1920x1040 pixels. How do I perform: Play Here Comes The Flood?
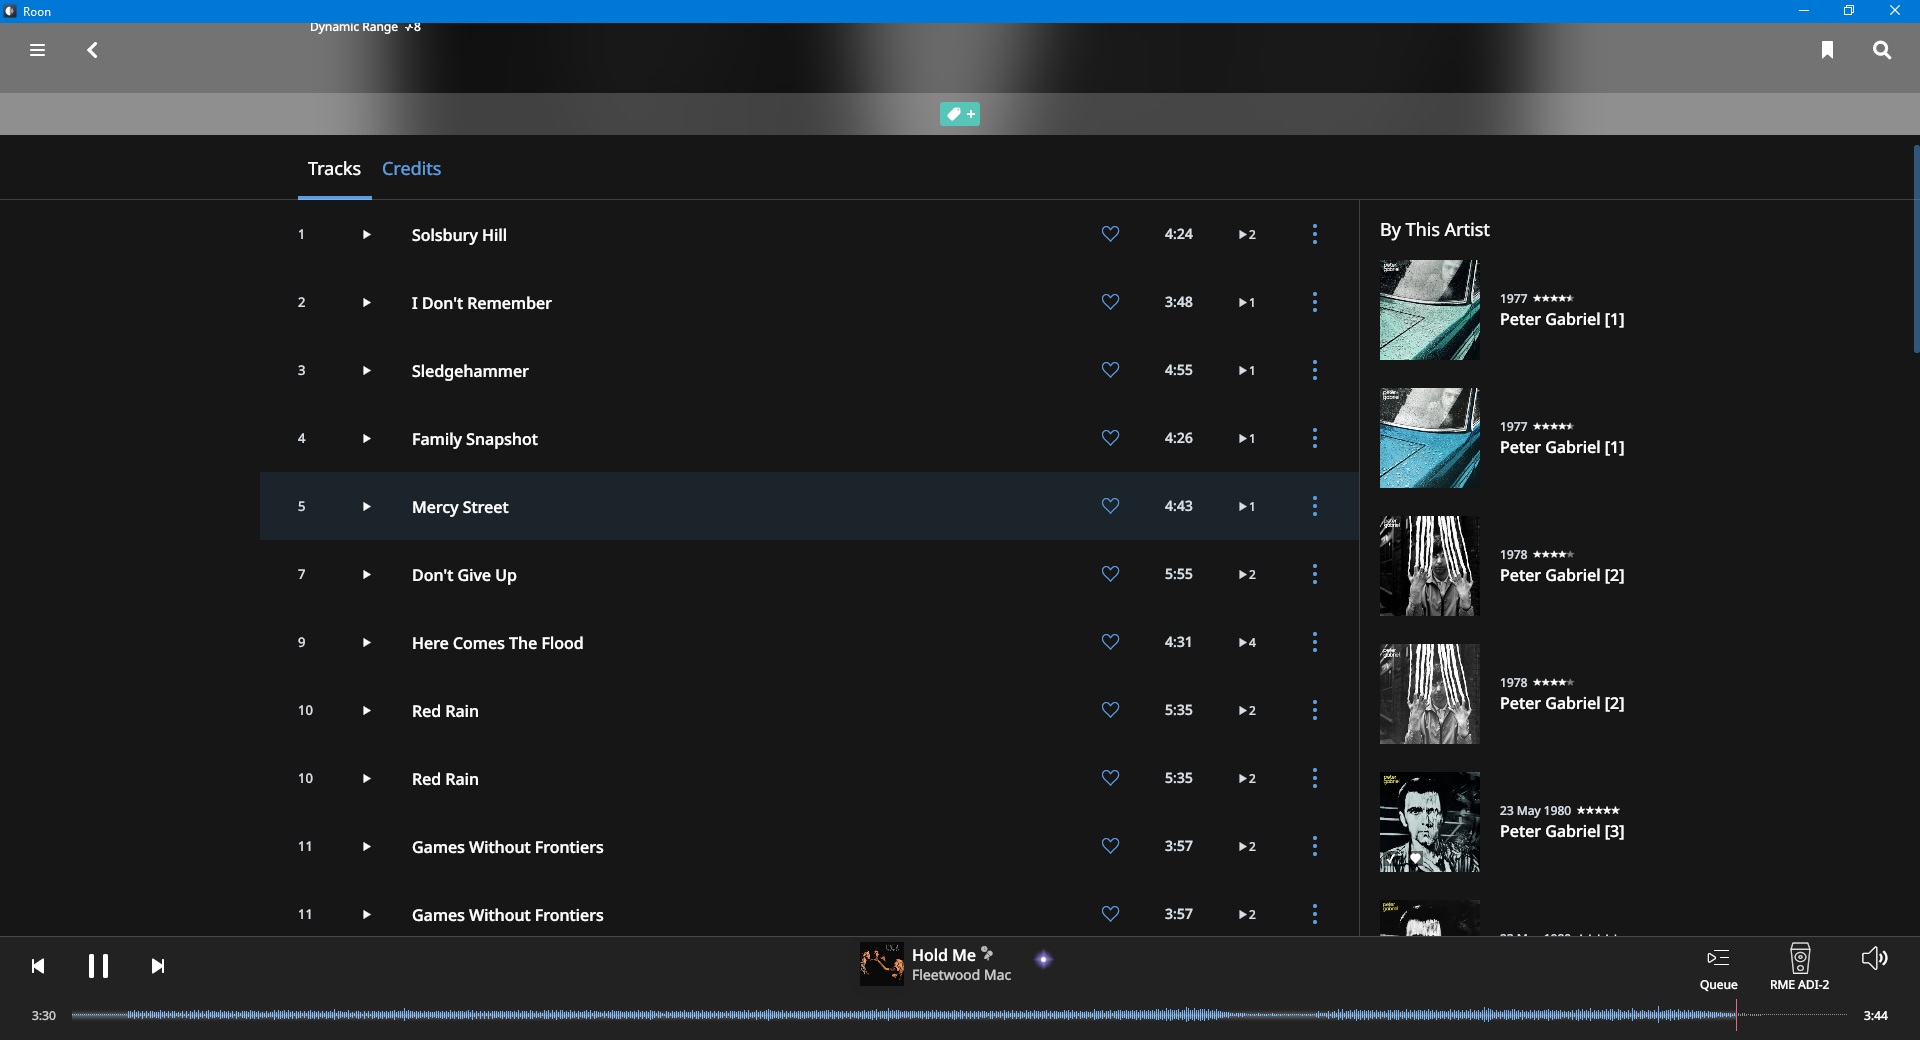(366, 643)
